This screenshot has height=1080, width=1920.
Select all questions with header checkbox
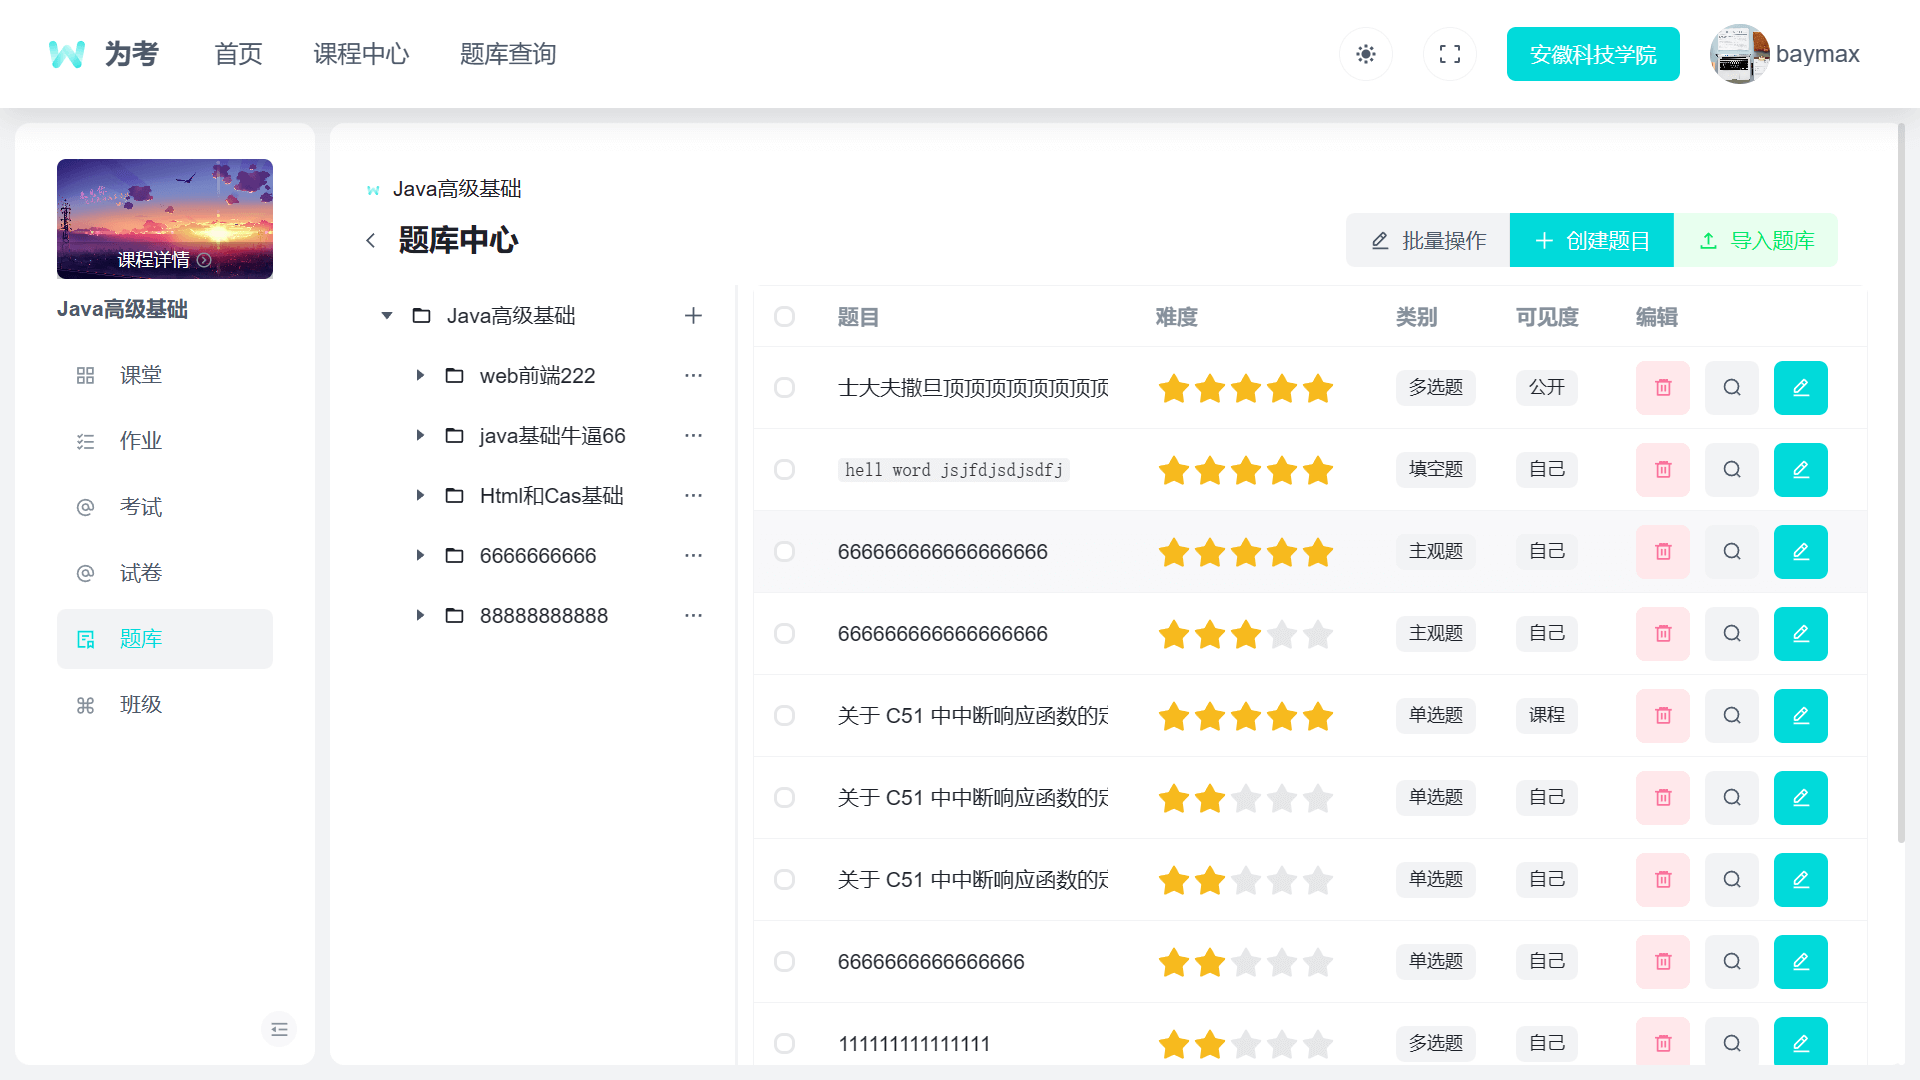tap(784, 317)
